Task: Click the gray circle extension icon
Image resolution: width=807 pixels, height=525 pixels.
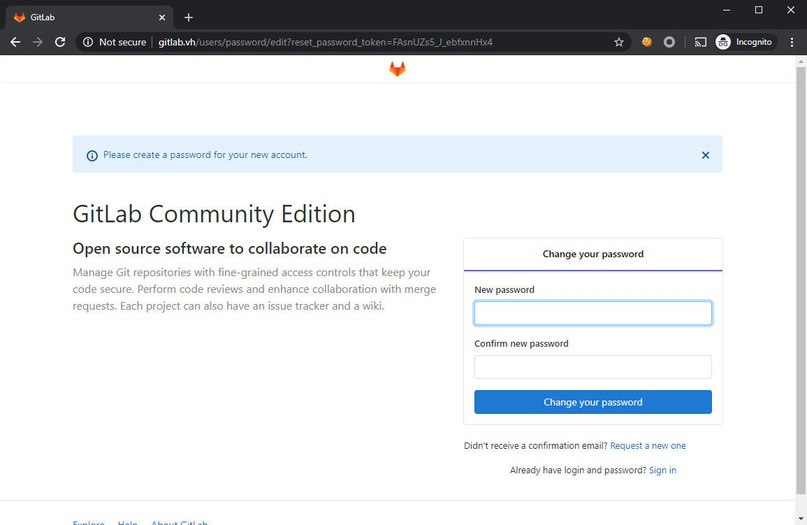Action: (670, 42)
